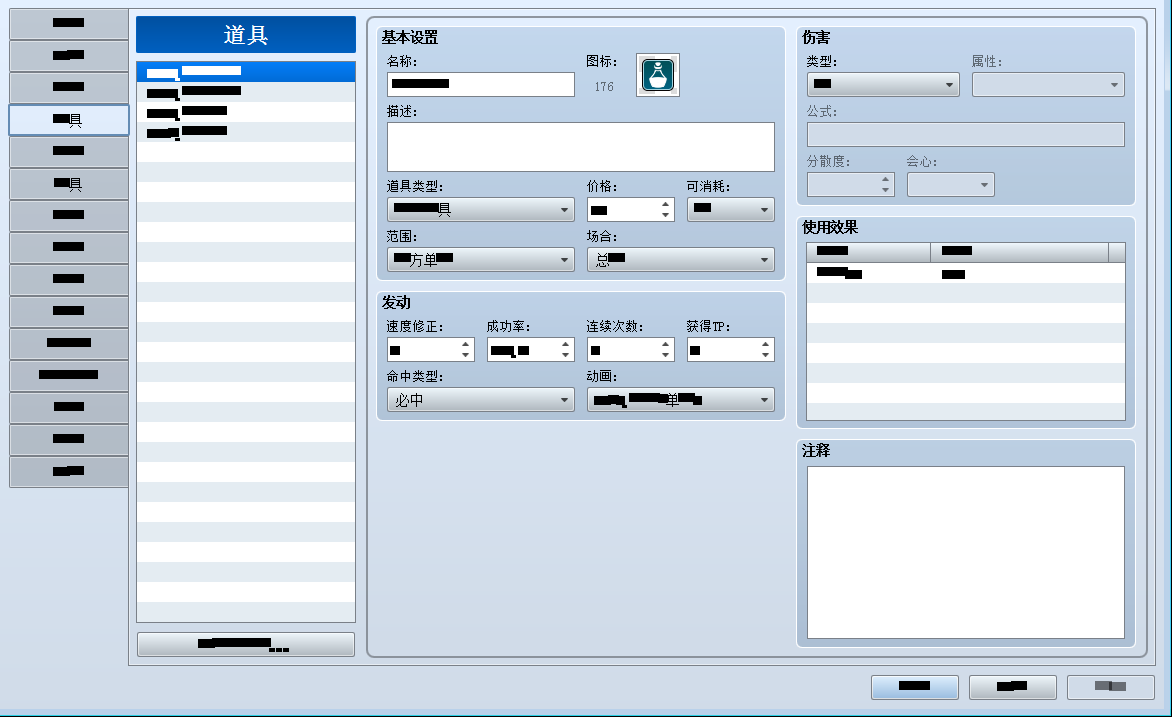
Task: Open the 道具类型 dropdown
Action: point(481,209)
